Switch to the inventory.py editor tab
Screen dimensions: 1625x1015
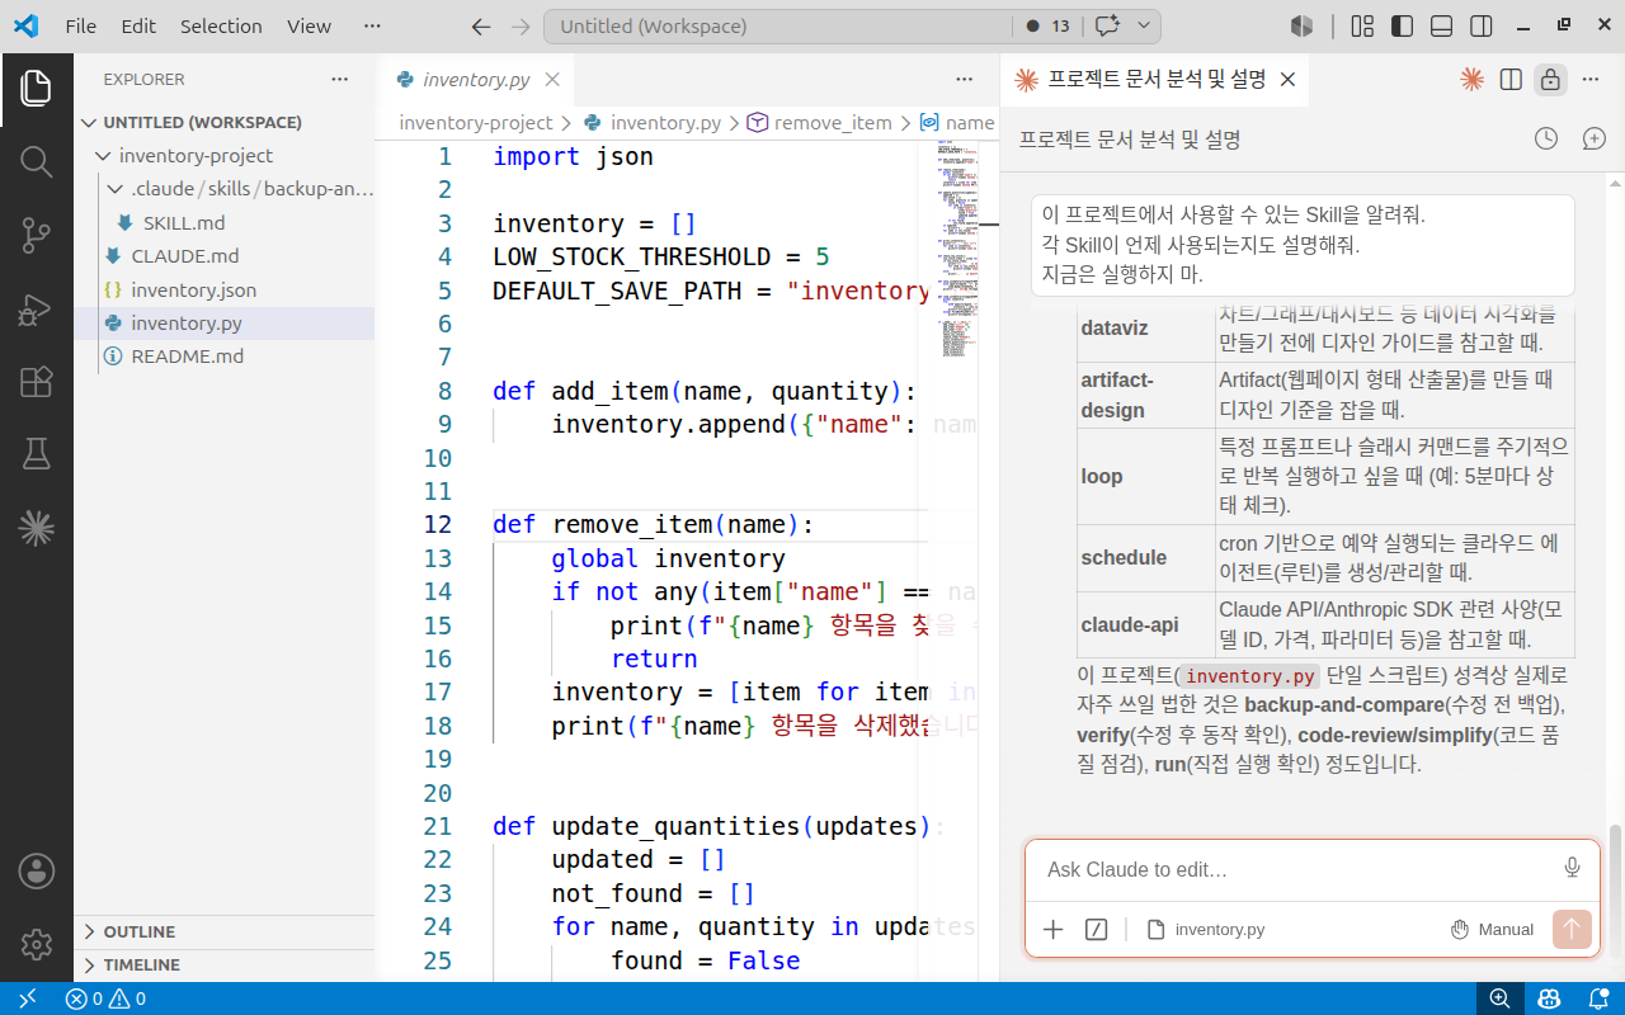tap(475, 79)
